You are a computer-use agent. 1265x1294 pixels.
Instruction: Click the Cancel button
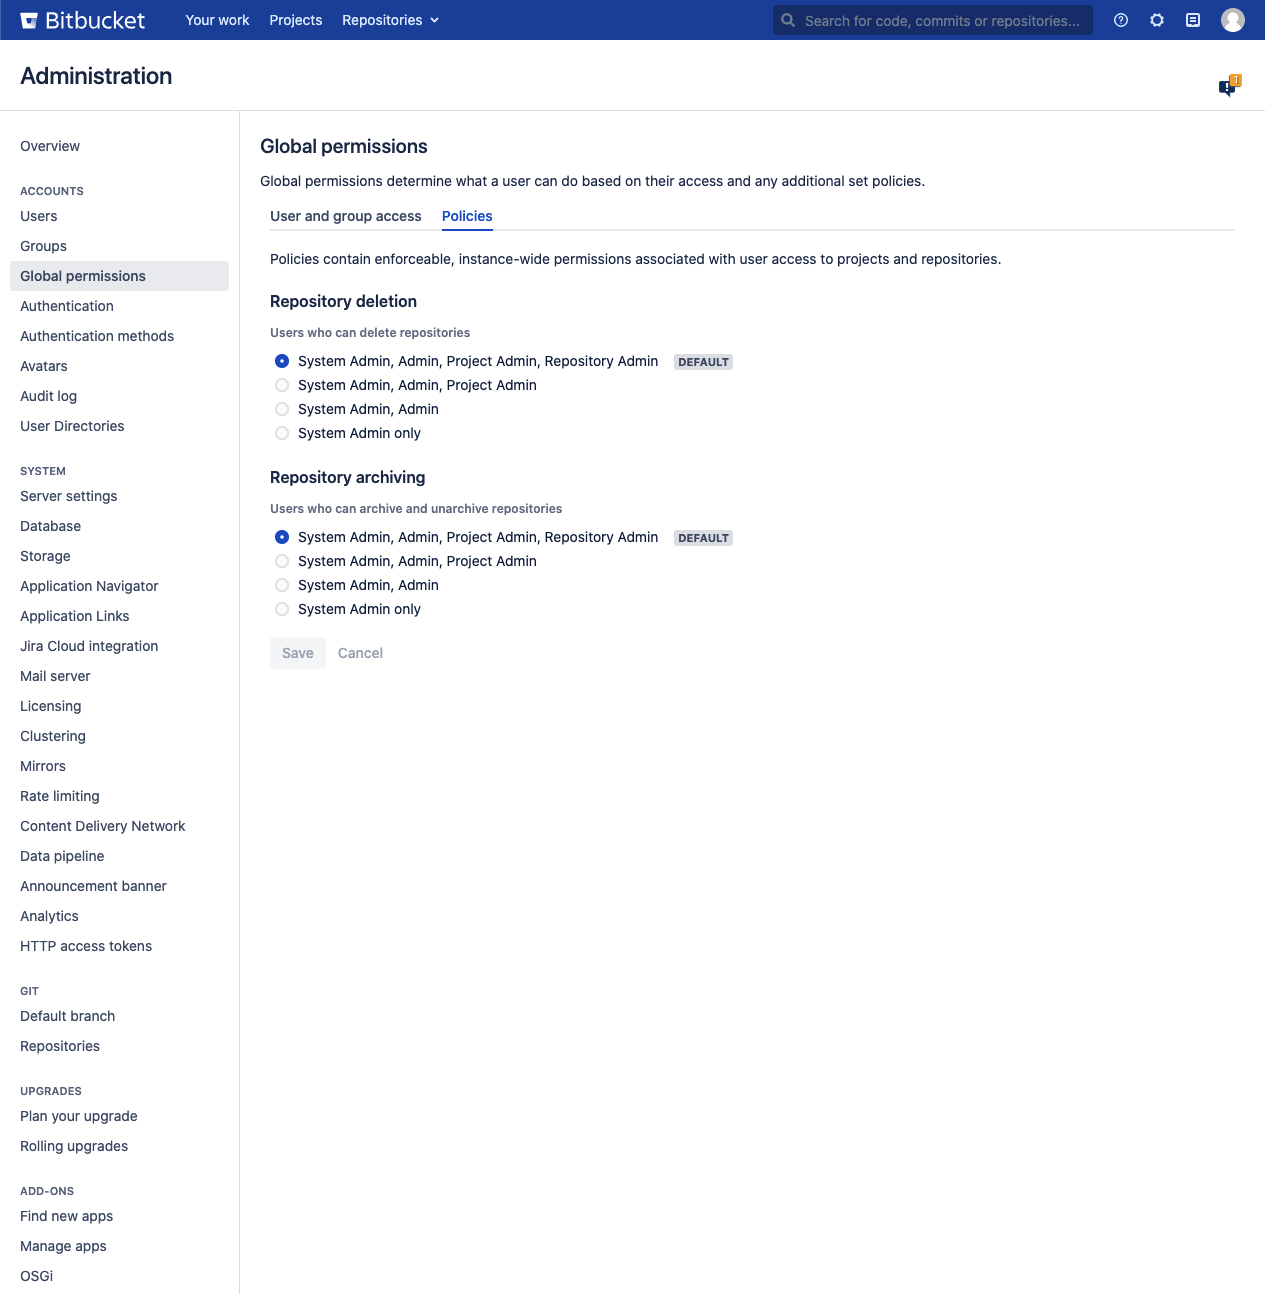coord(360,653)
